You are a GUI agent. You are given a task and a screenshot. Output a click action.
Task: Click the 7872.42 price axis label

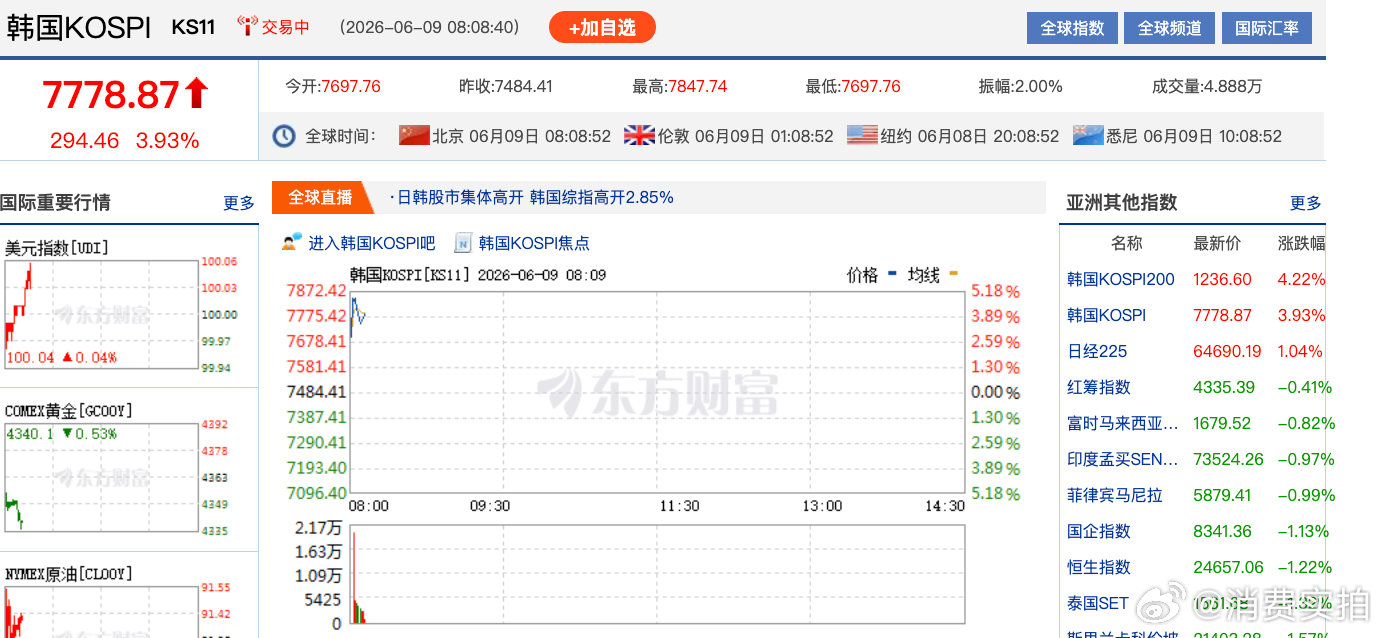(316, 290)
